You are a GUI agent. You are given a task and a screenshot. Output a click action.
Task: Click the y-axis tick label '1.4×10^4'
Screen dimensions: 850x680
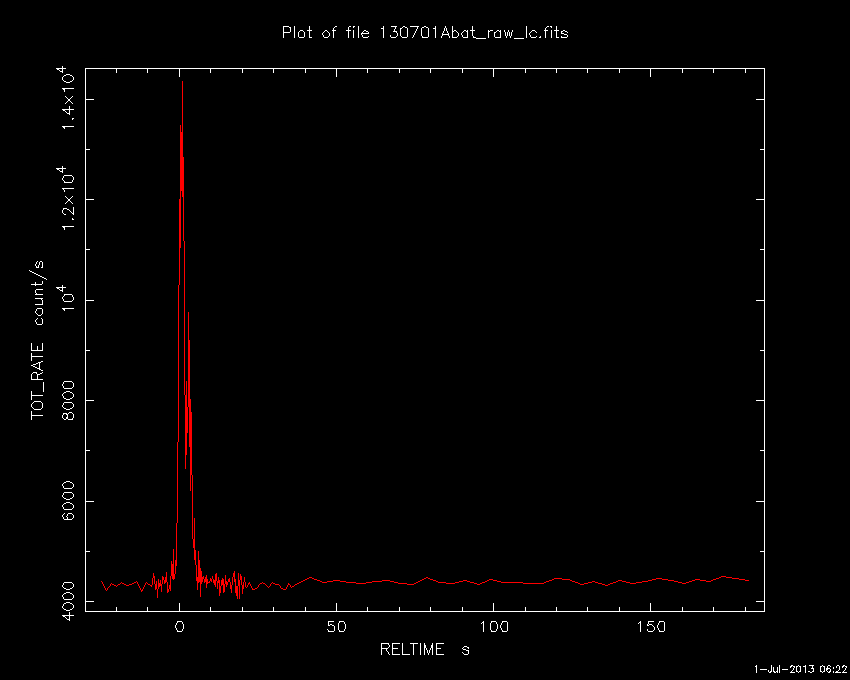pyautogui.click(x=66, y=98)
